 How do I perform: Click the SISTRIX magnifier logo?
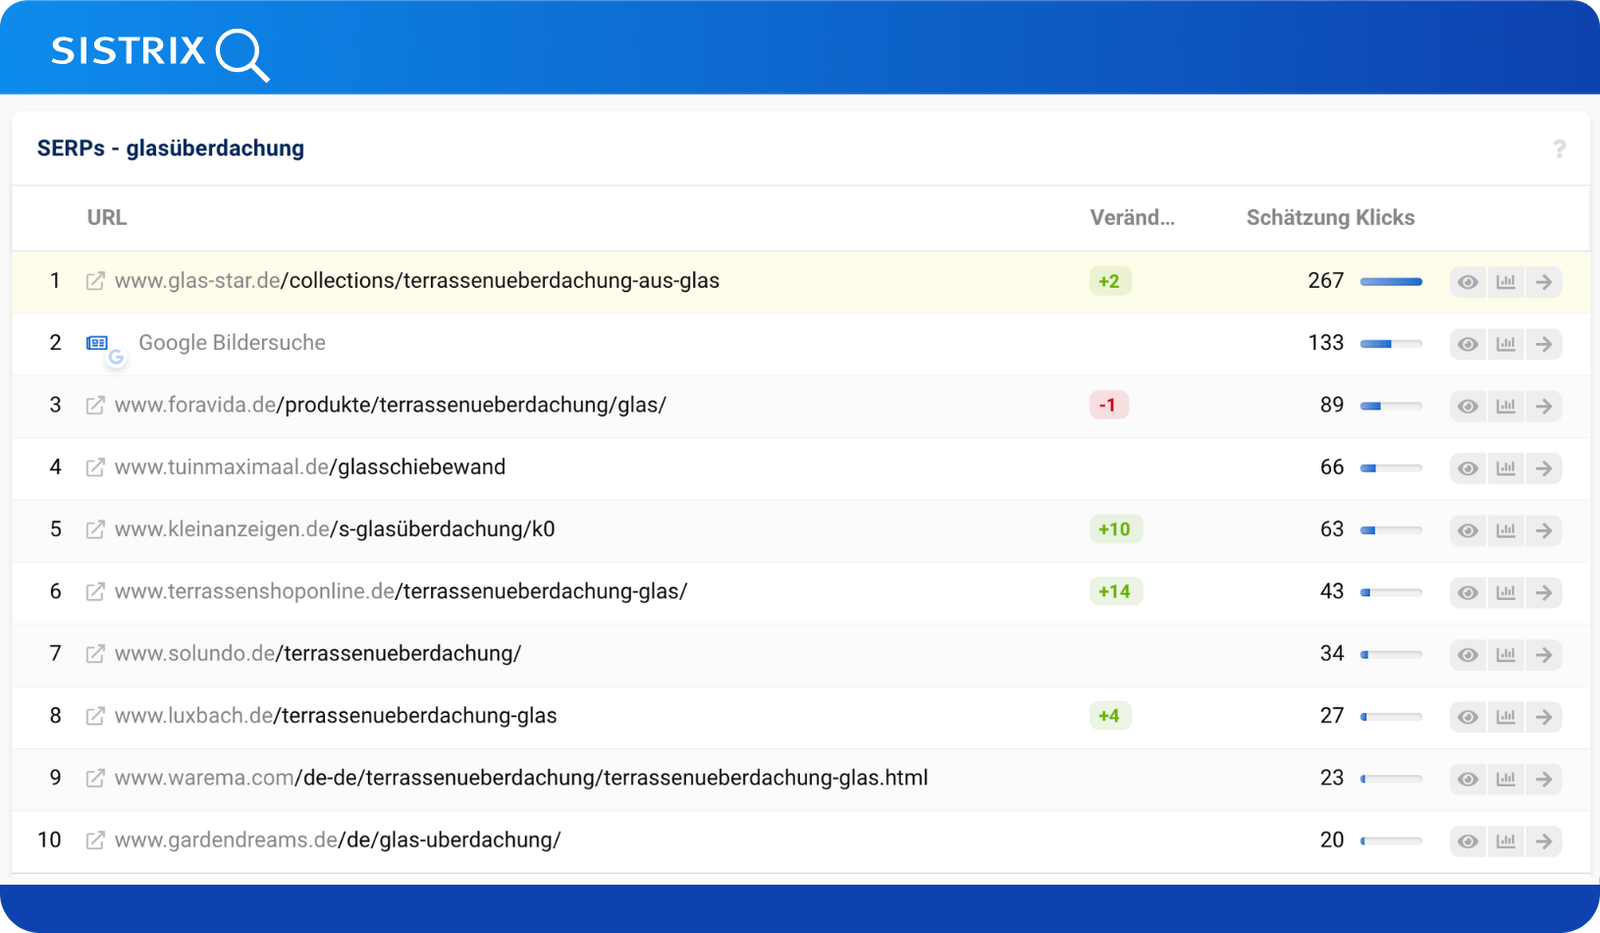[242, 54]
